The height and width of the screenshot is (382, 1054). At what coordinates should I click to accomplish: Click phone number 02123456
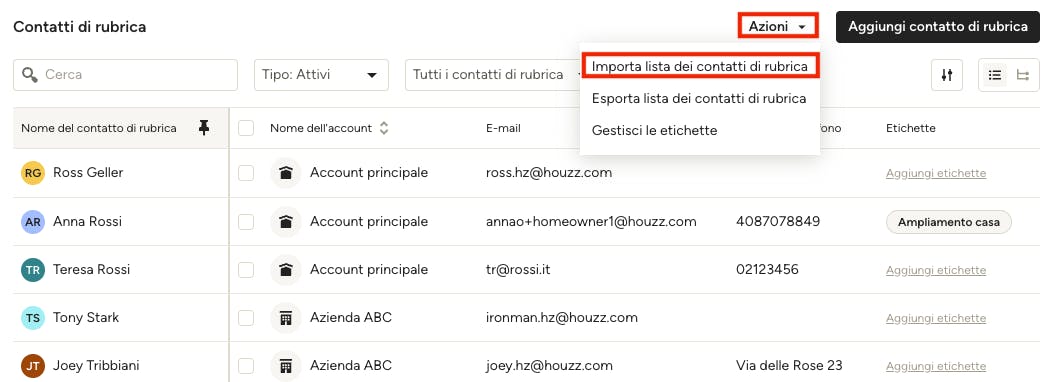tap(768, 270)
